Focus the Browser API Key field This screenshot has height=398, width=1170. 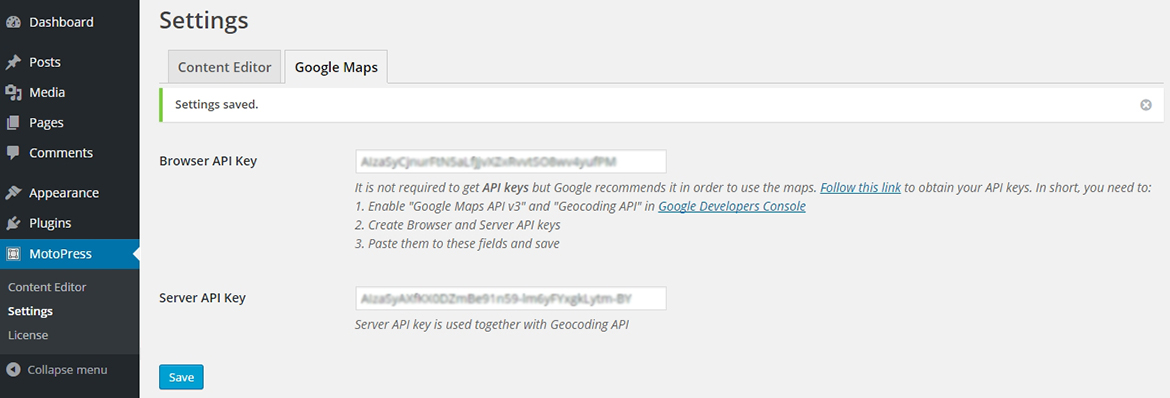click(x=510, y=161)
